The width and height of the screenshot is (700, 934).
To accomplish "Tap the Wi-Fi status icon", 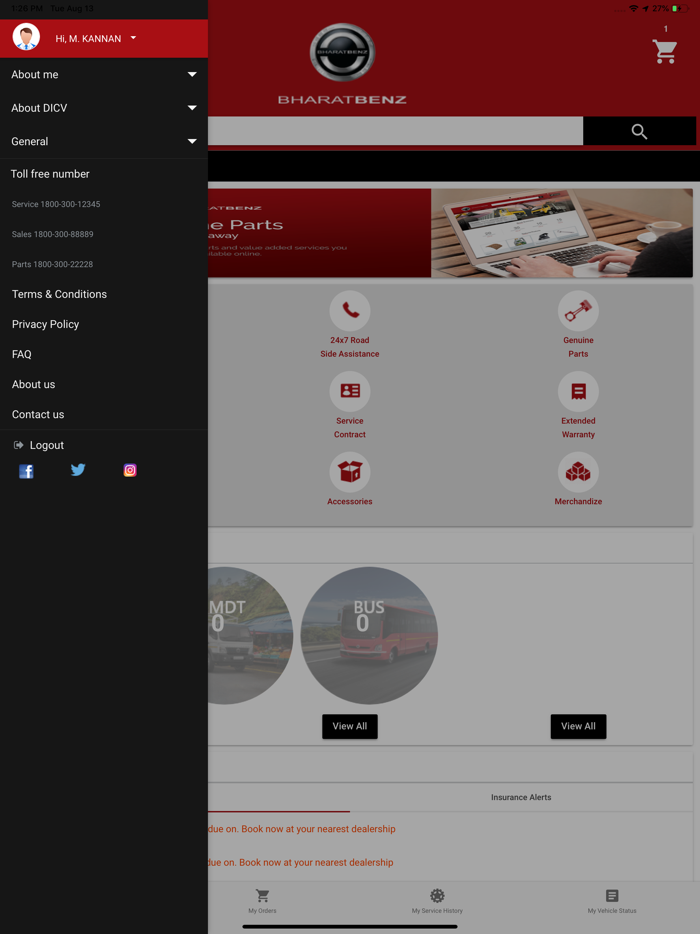I will coord(633,8).
